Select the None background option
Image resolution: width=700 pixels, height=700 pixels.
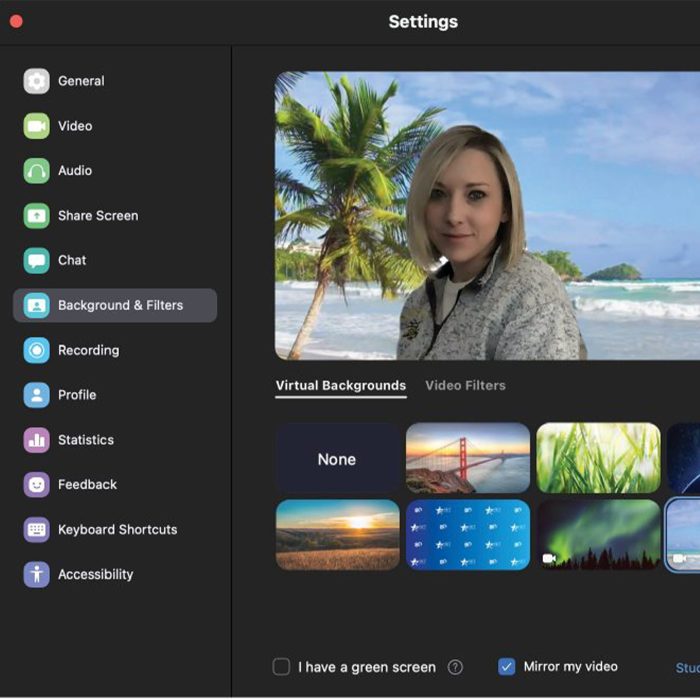coord(338,458)
